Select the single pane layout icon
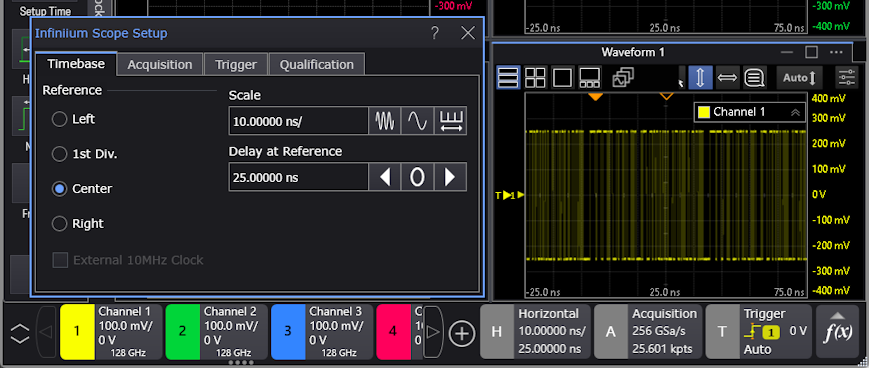 point(562,78)
